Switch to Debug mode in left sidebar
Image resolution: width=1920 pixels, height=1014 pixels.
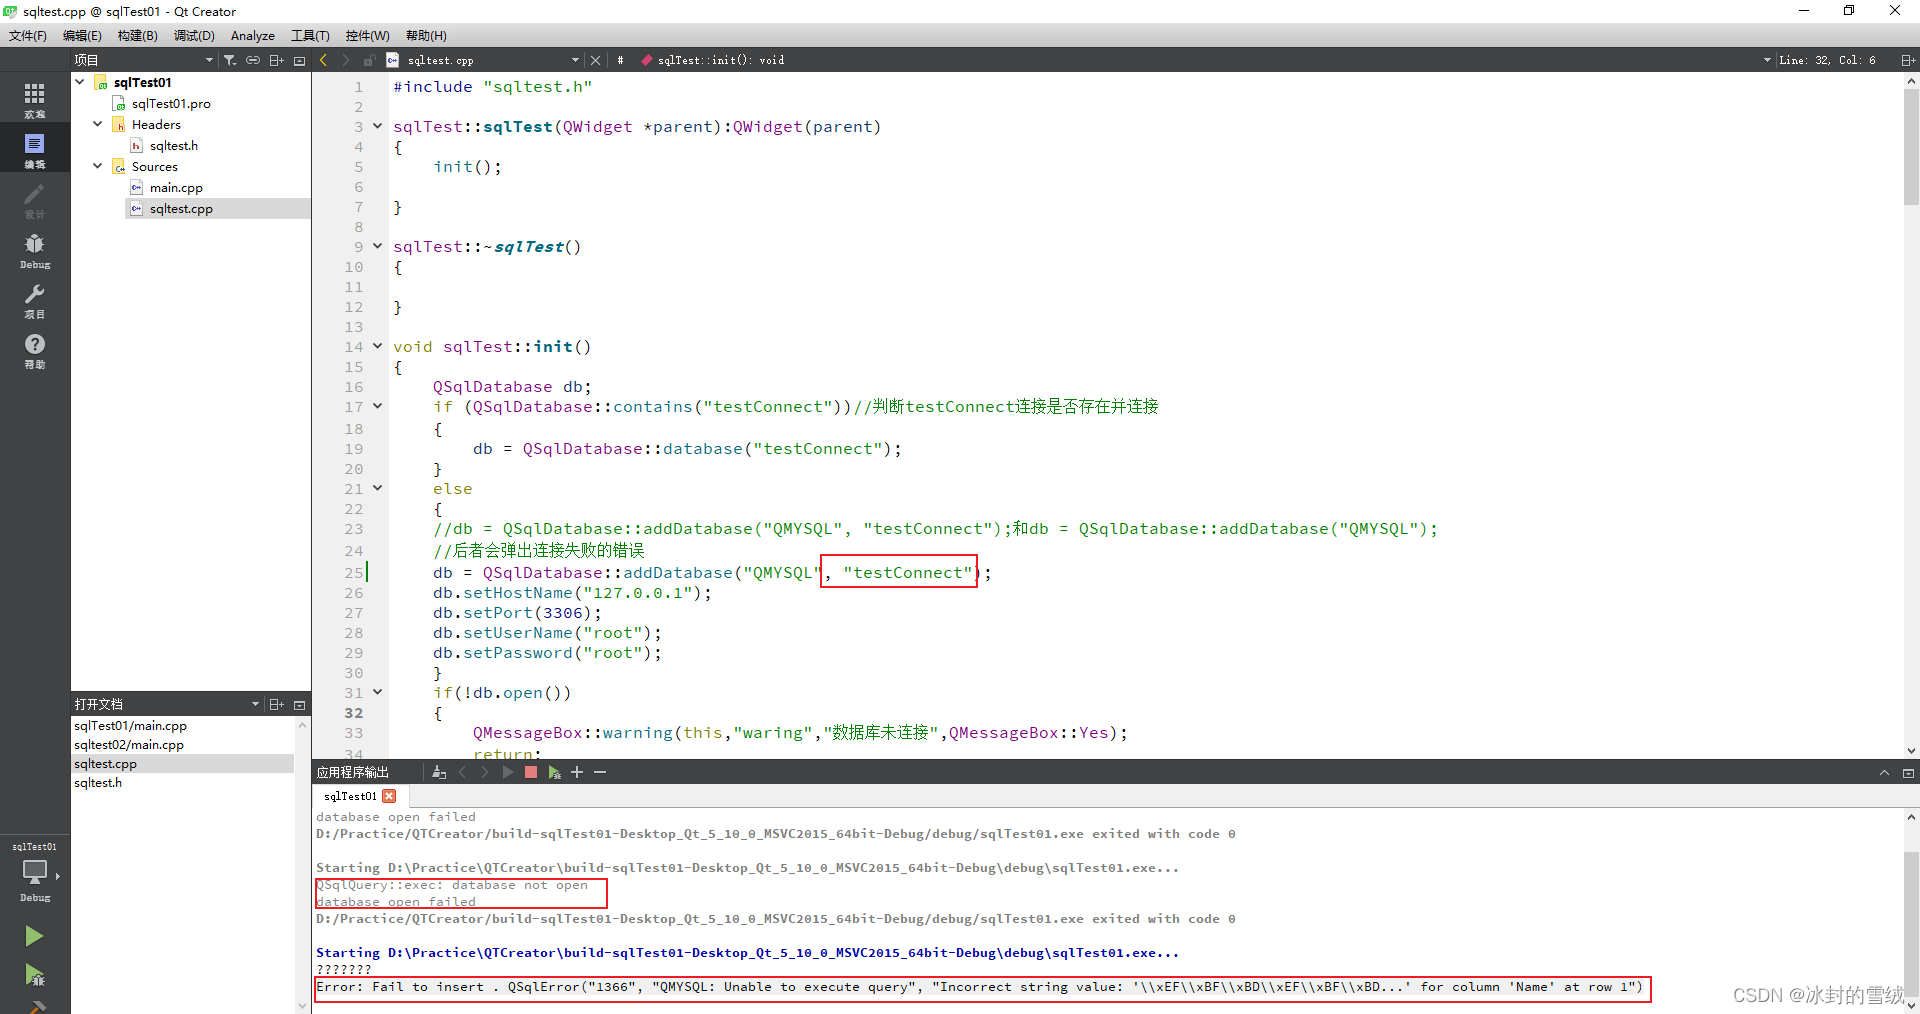pyautogui.click(x=34, y=248)
